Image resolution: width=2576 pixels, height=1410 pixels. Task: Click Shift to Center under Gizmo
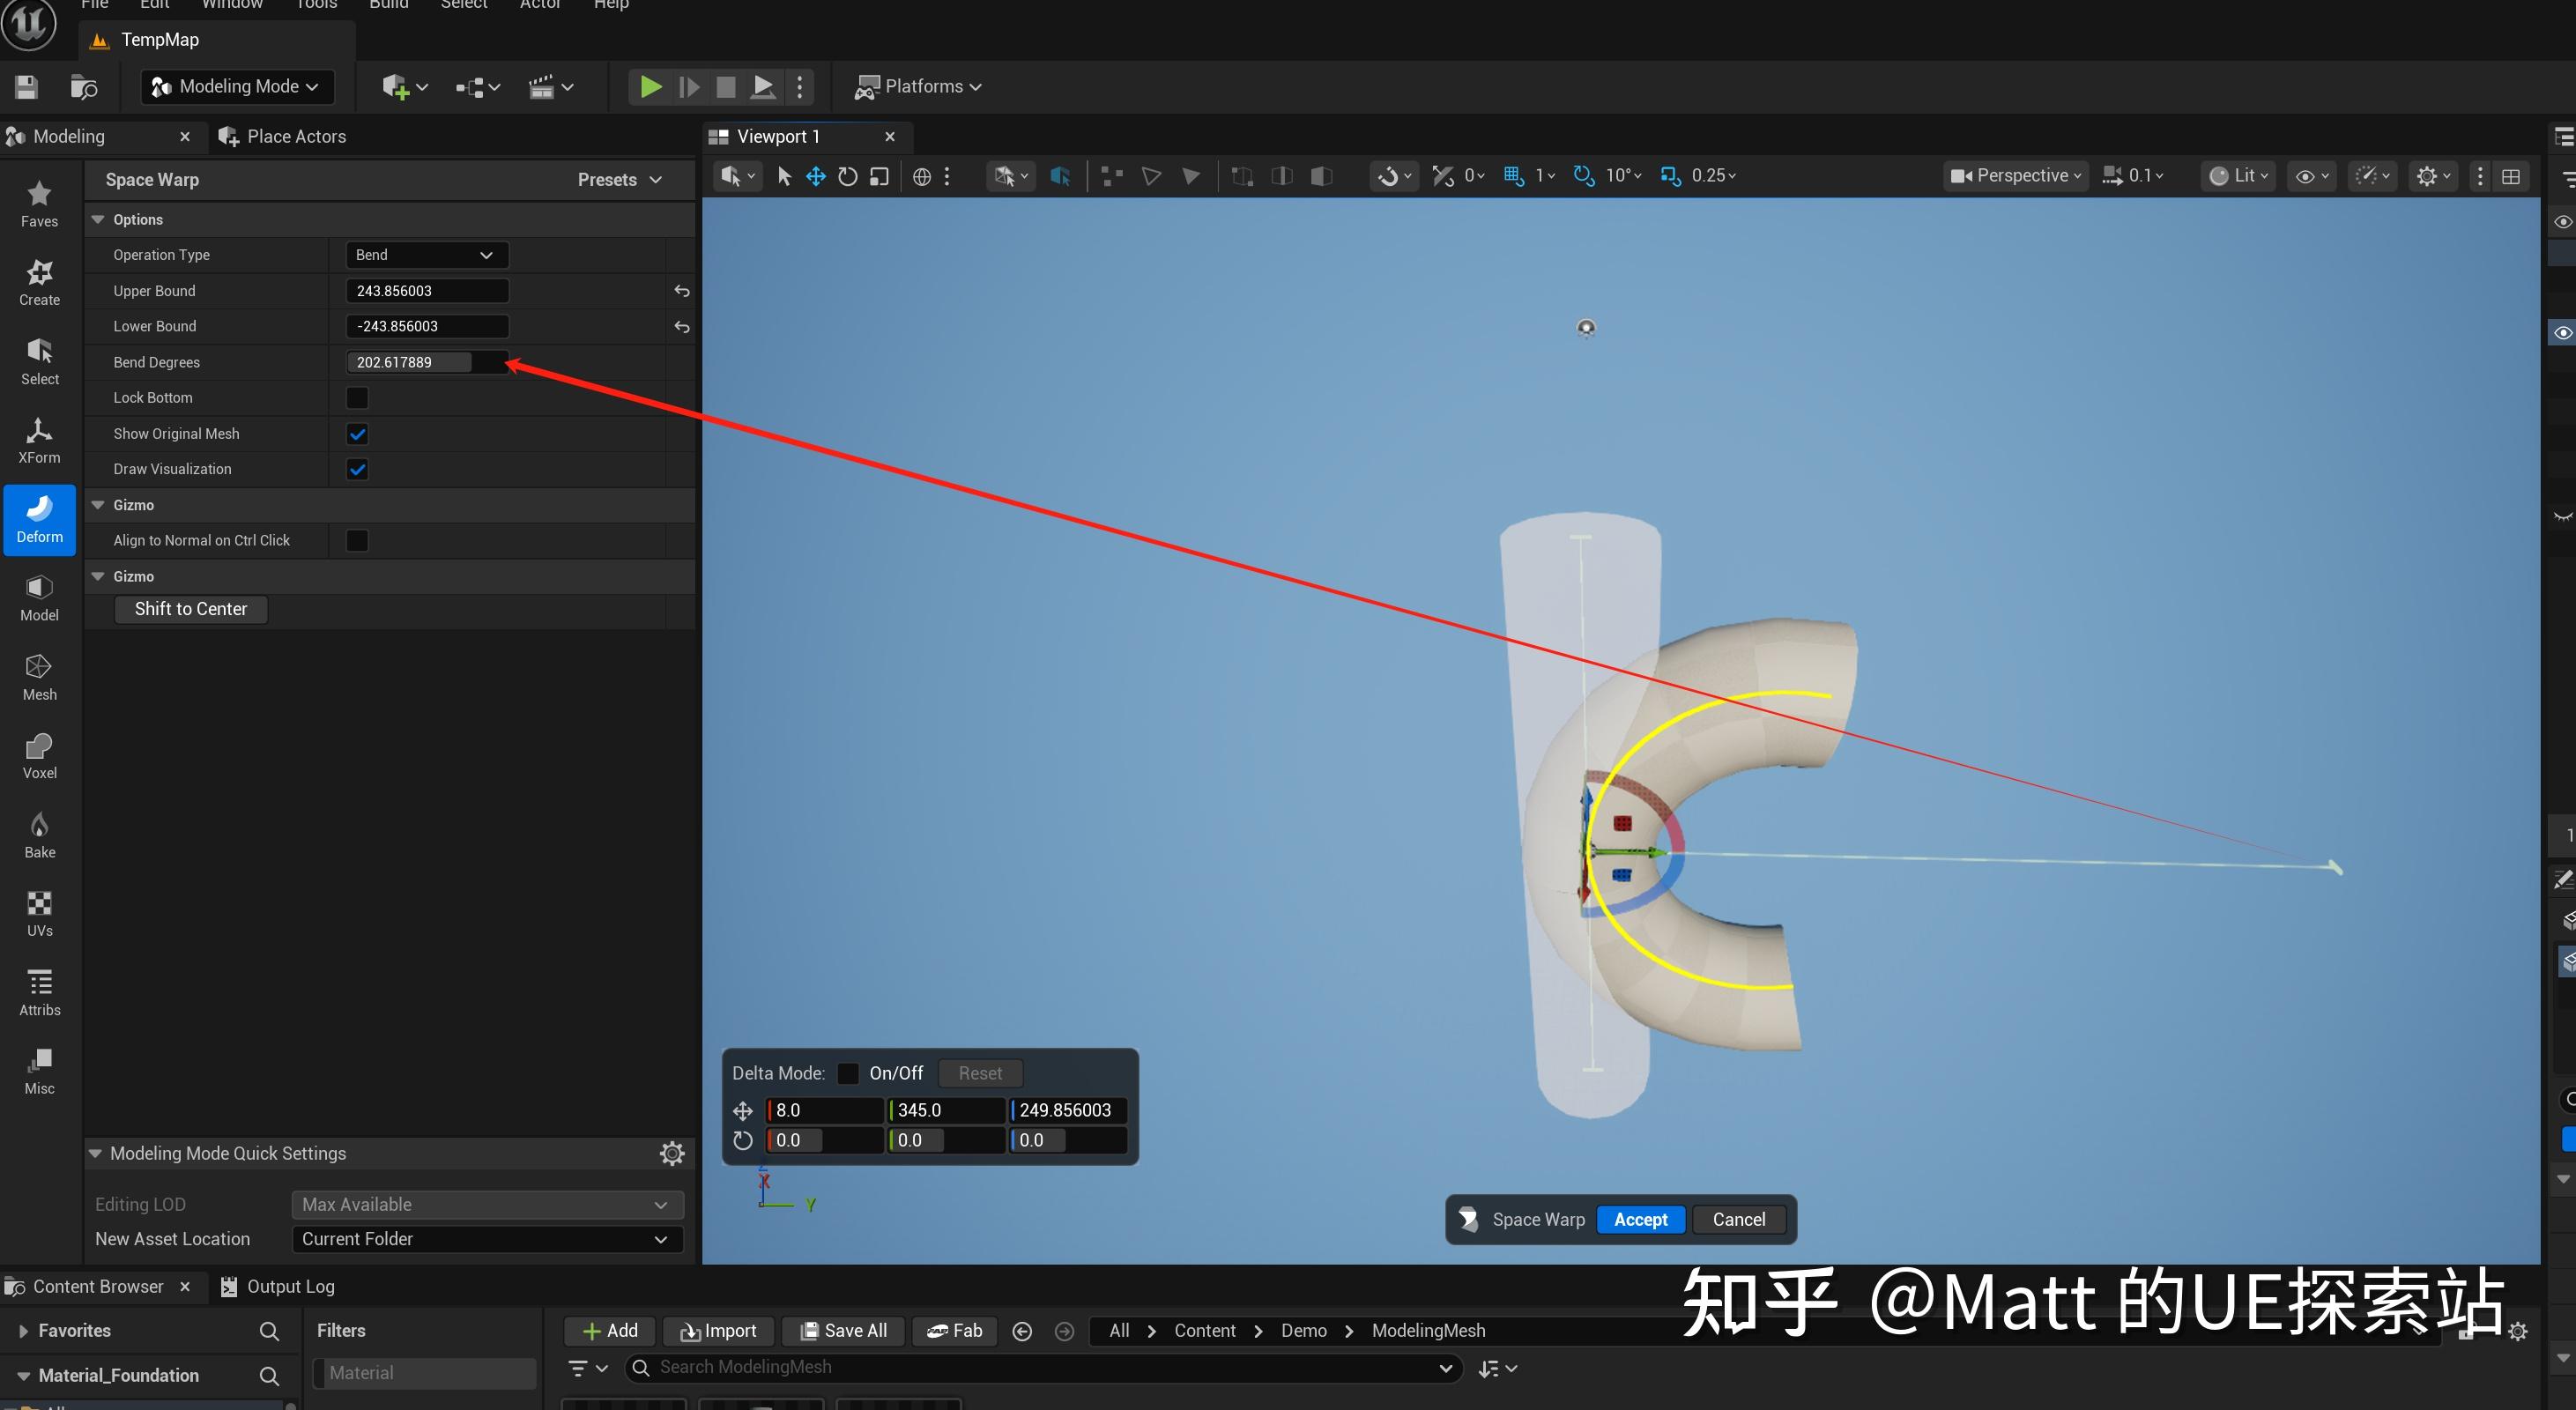coord(191,608)
